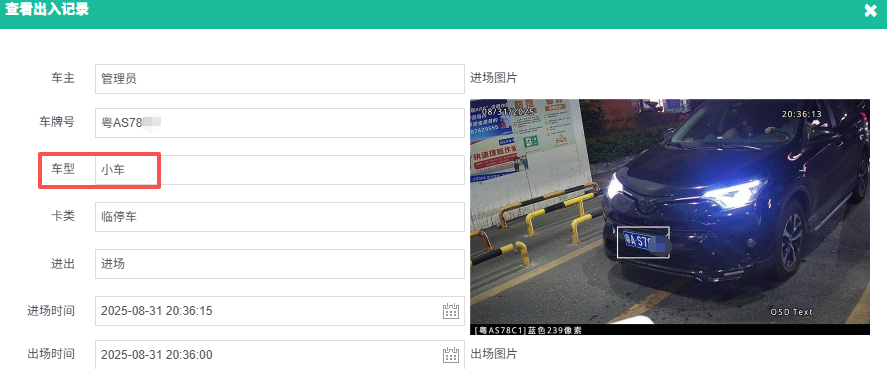Close the 查看出入记录 dialog with X
887x369 pixels.
(871, 11)
